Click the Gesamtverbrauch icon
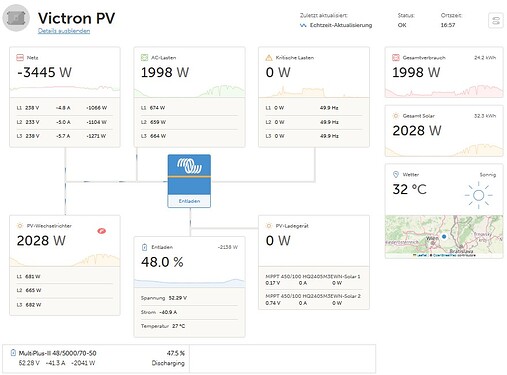 [396, 58]
